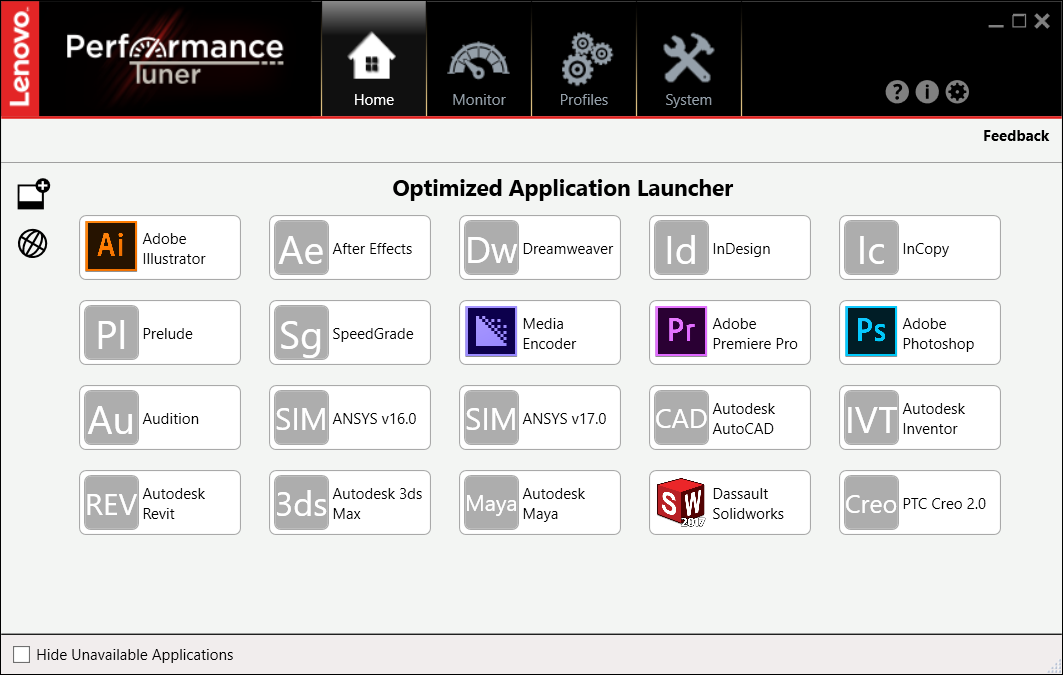Click the Feedback link

(x=1016, y=136)
